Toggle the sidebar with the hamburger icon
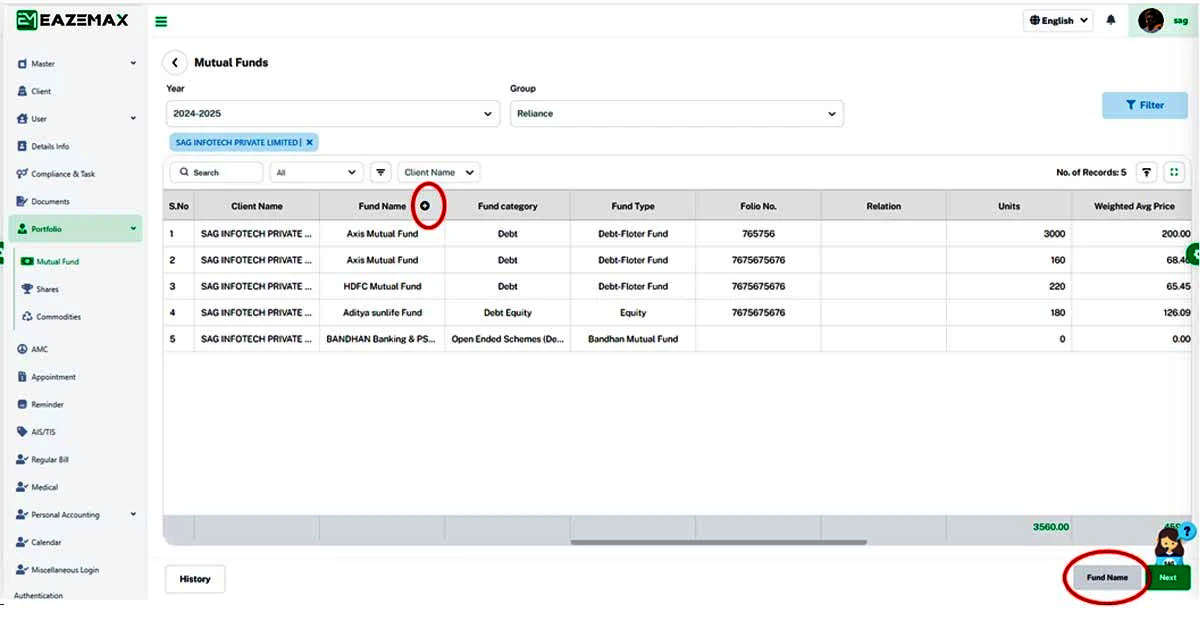This screenshot has width=1200, height=630. click(x=161, y=21)
